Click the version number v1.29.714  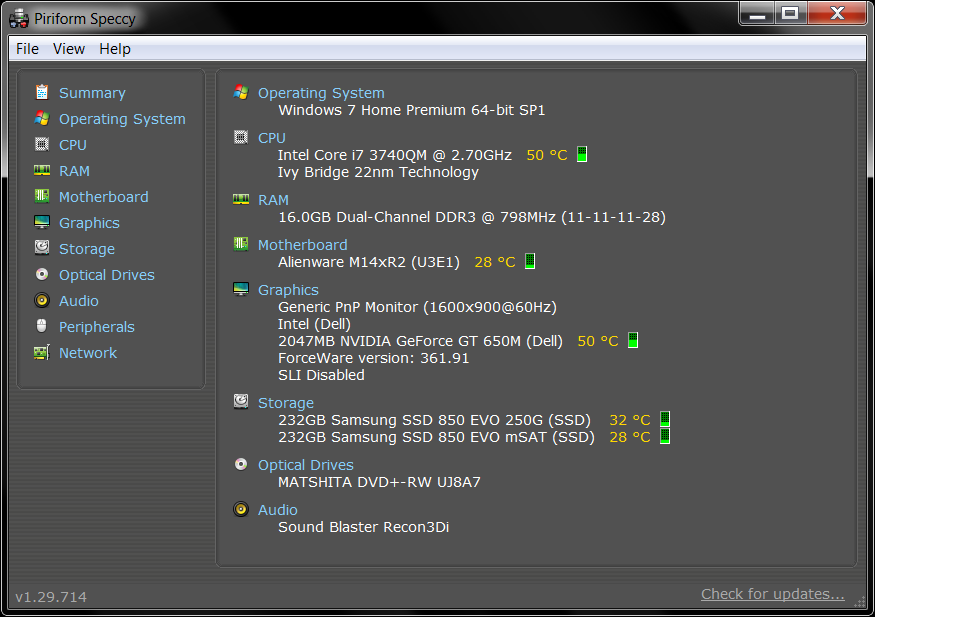(51, 597)
